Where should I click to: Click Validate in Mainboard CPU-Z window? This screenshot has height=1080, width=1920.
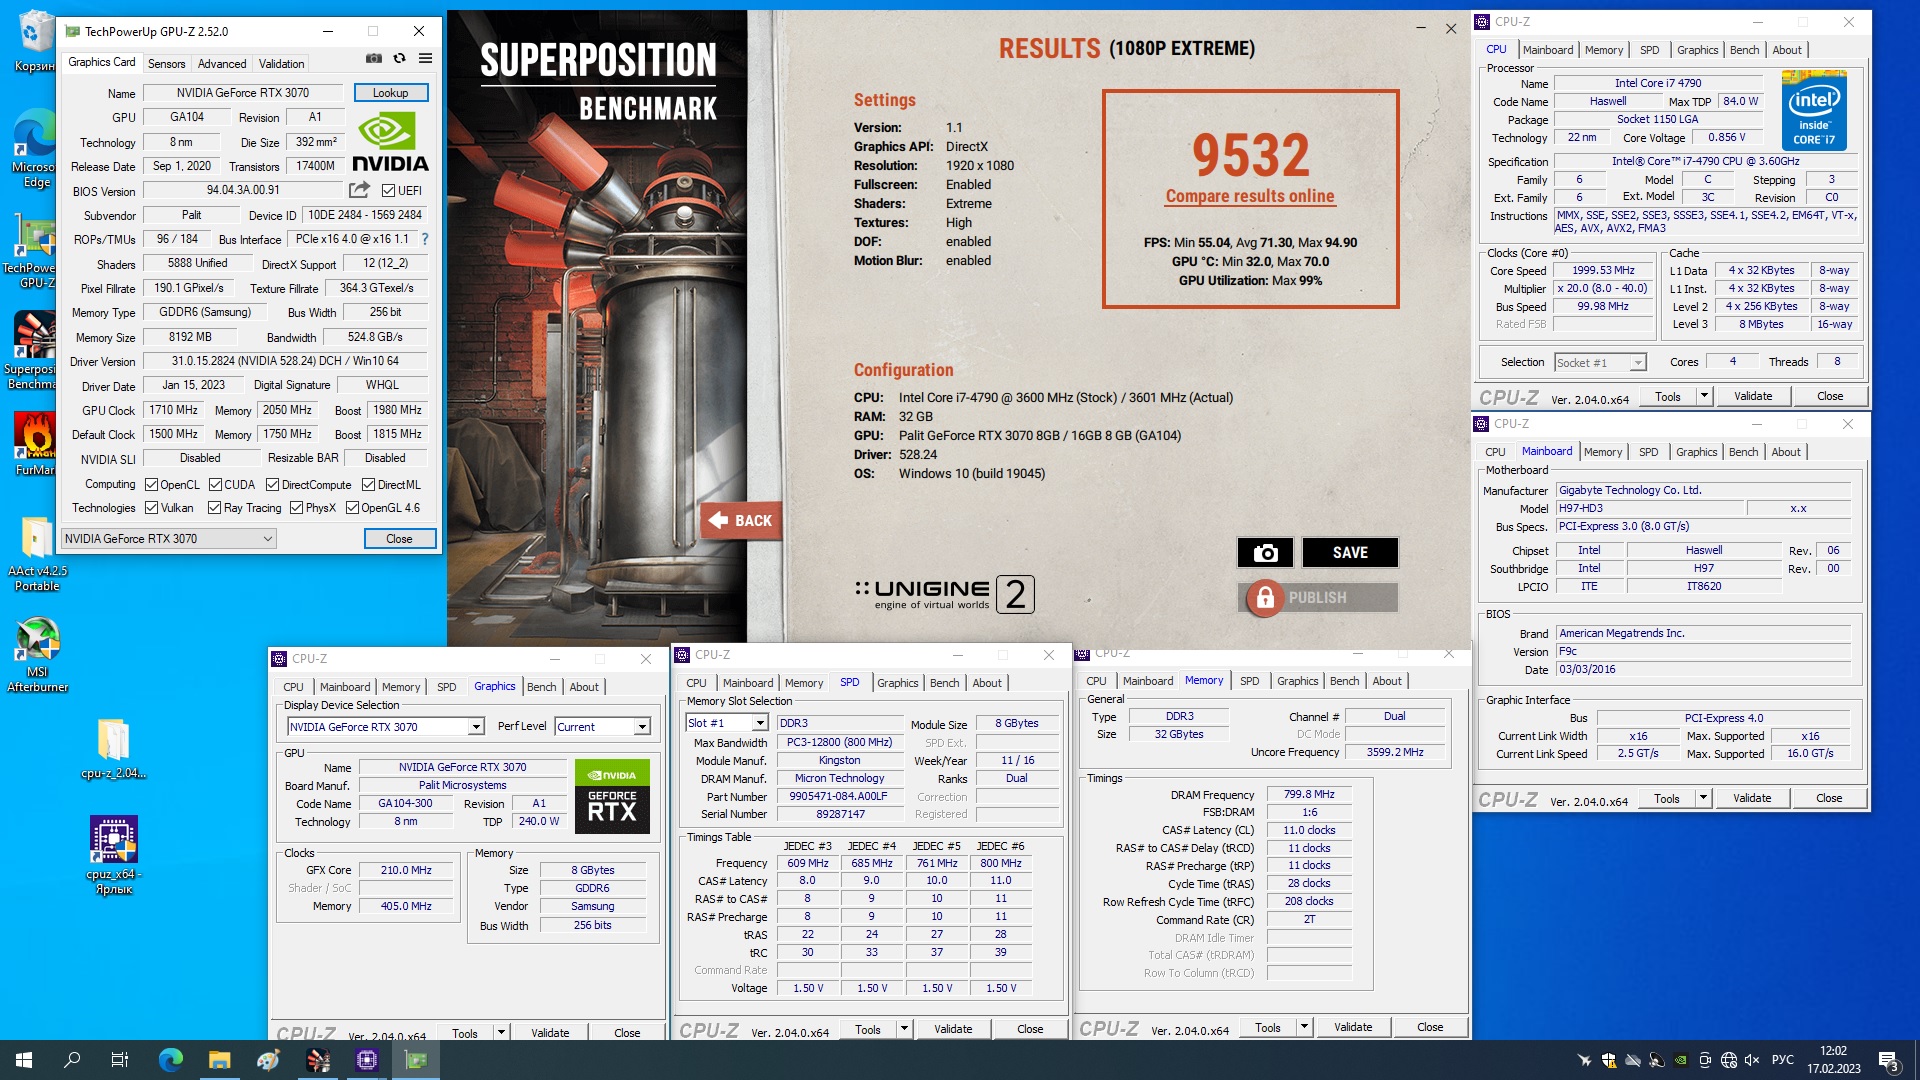coord(1751,798)
